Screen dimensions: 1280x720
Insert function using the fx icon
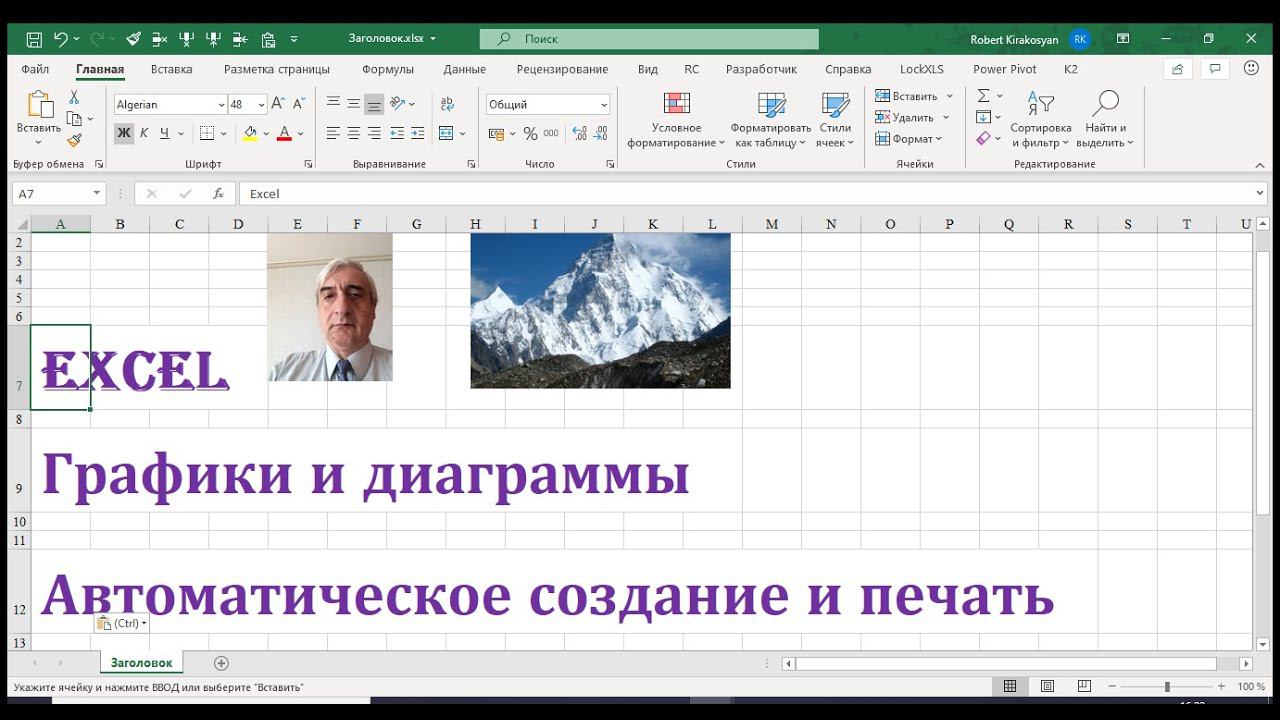[218, 194]
